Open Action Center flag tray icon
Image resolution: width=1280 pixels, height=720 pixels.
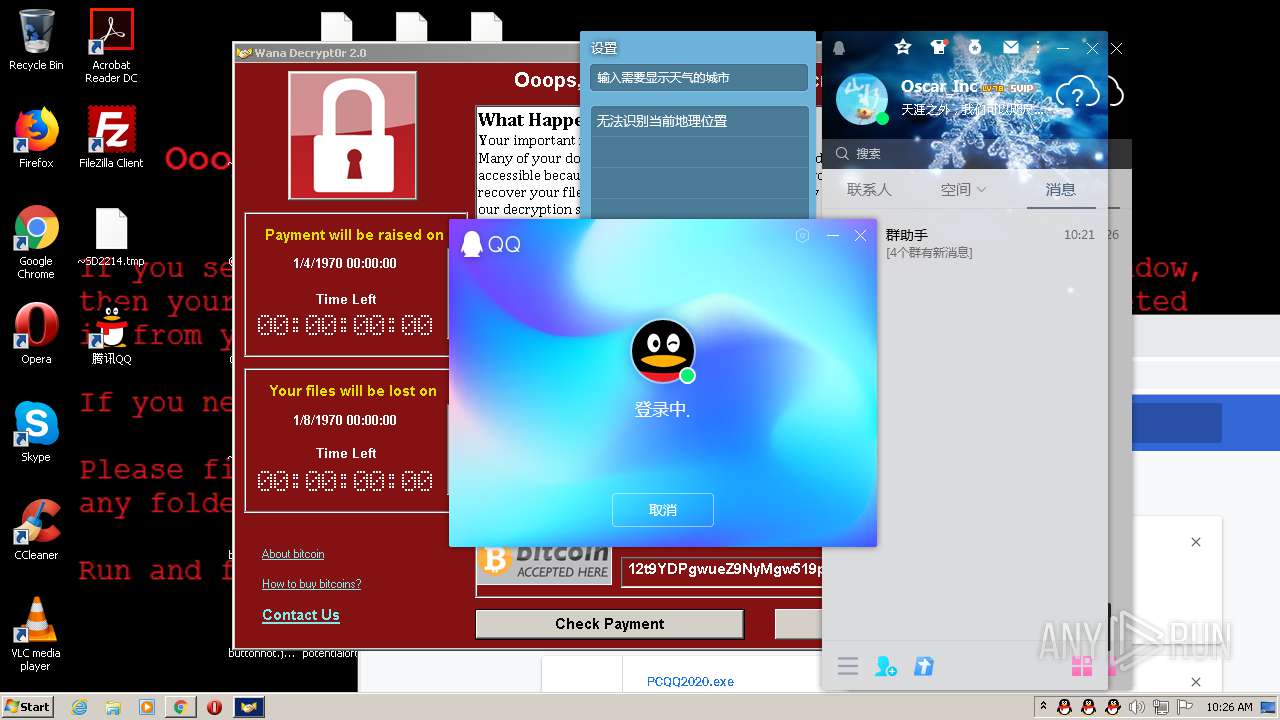pos(1185,707)
